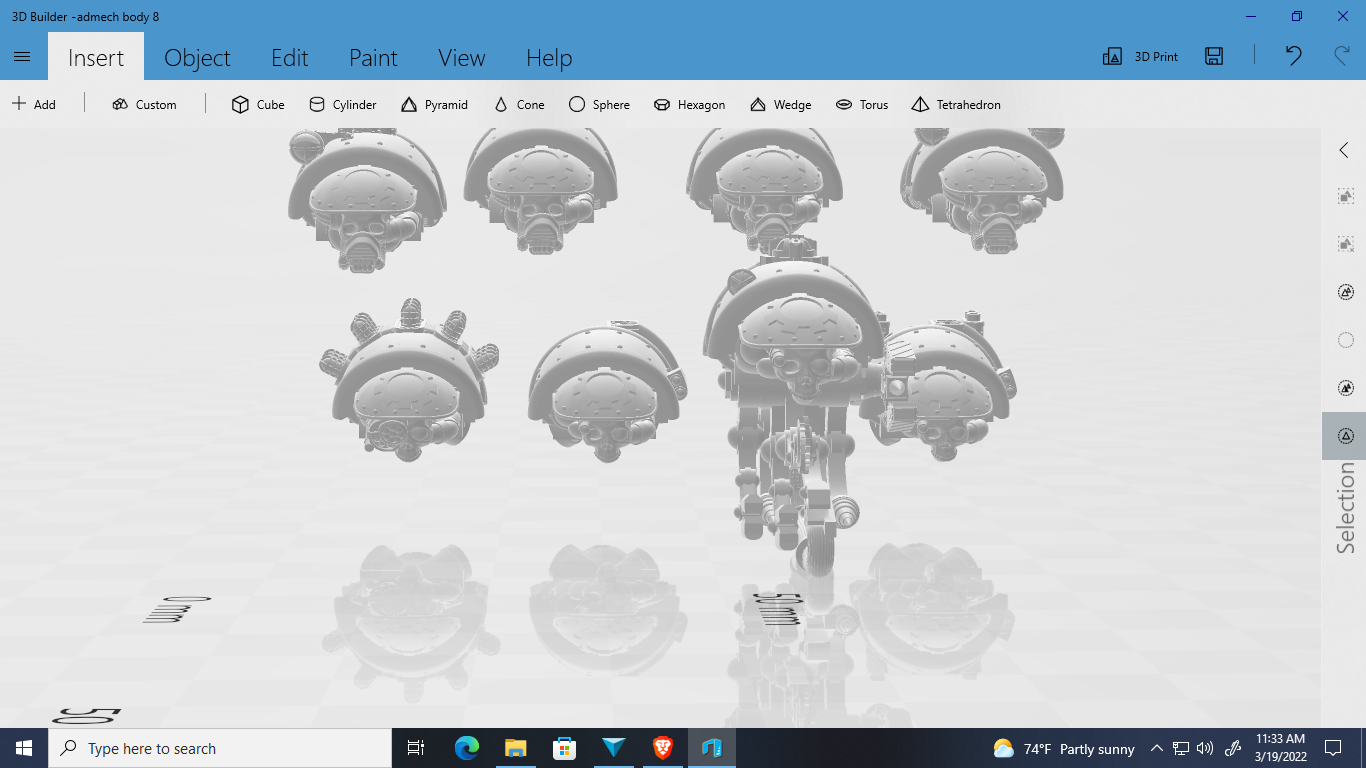Switch to the Insert tab
Image resolution: width=1366 pixels, height=768 pixels.
96,57
